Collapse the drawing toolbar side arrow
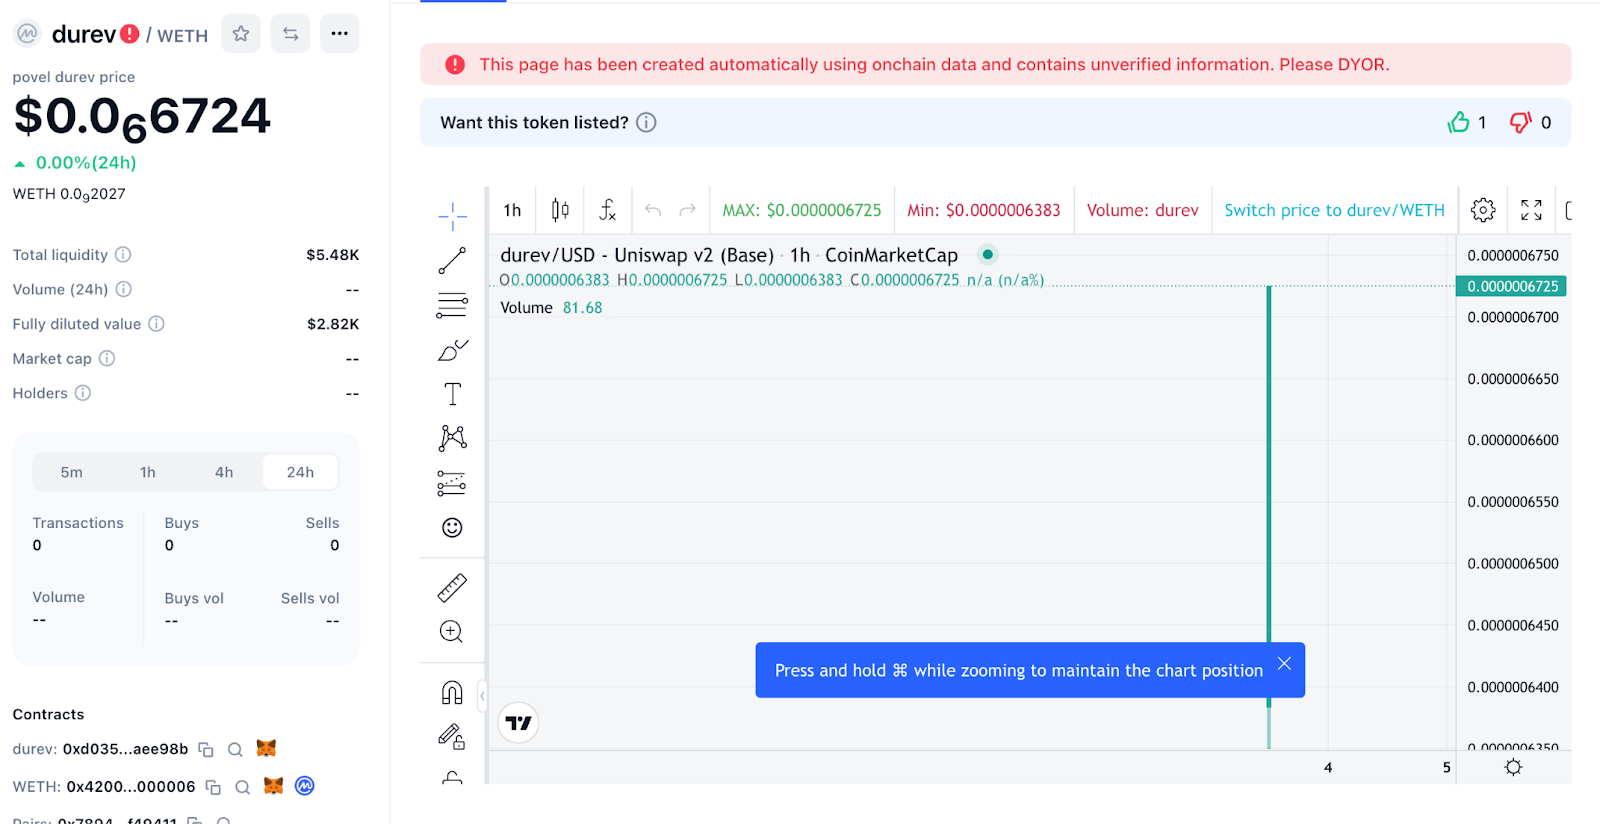 coord(482,695)
